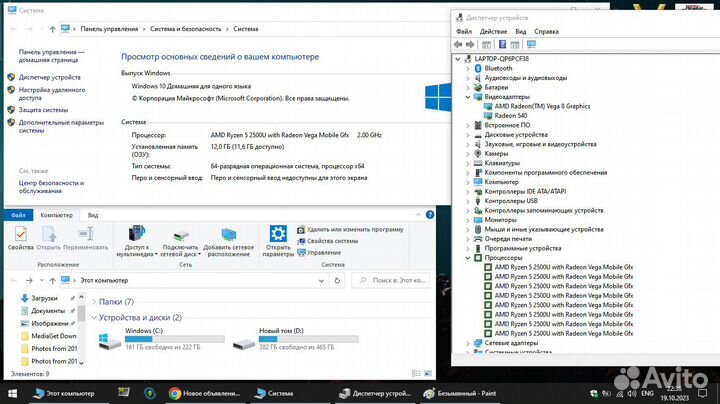Click Центр безопасности и обслуживания link
The image size is (720, 404).
click(x=51, y=187)
